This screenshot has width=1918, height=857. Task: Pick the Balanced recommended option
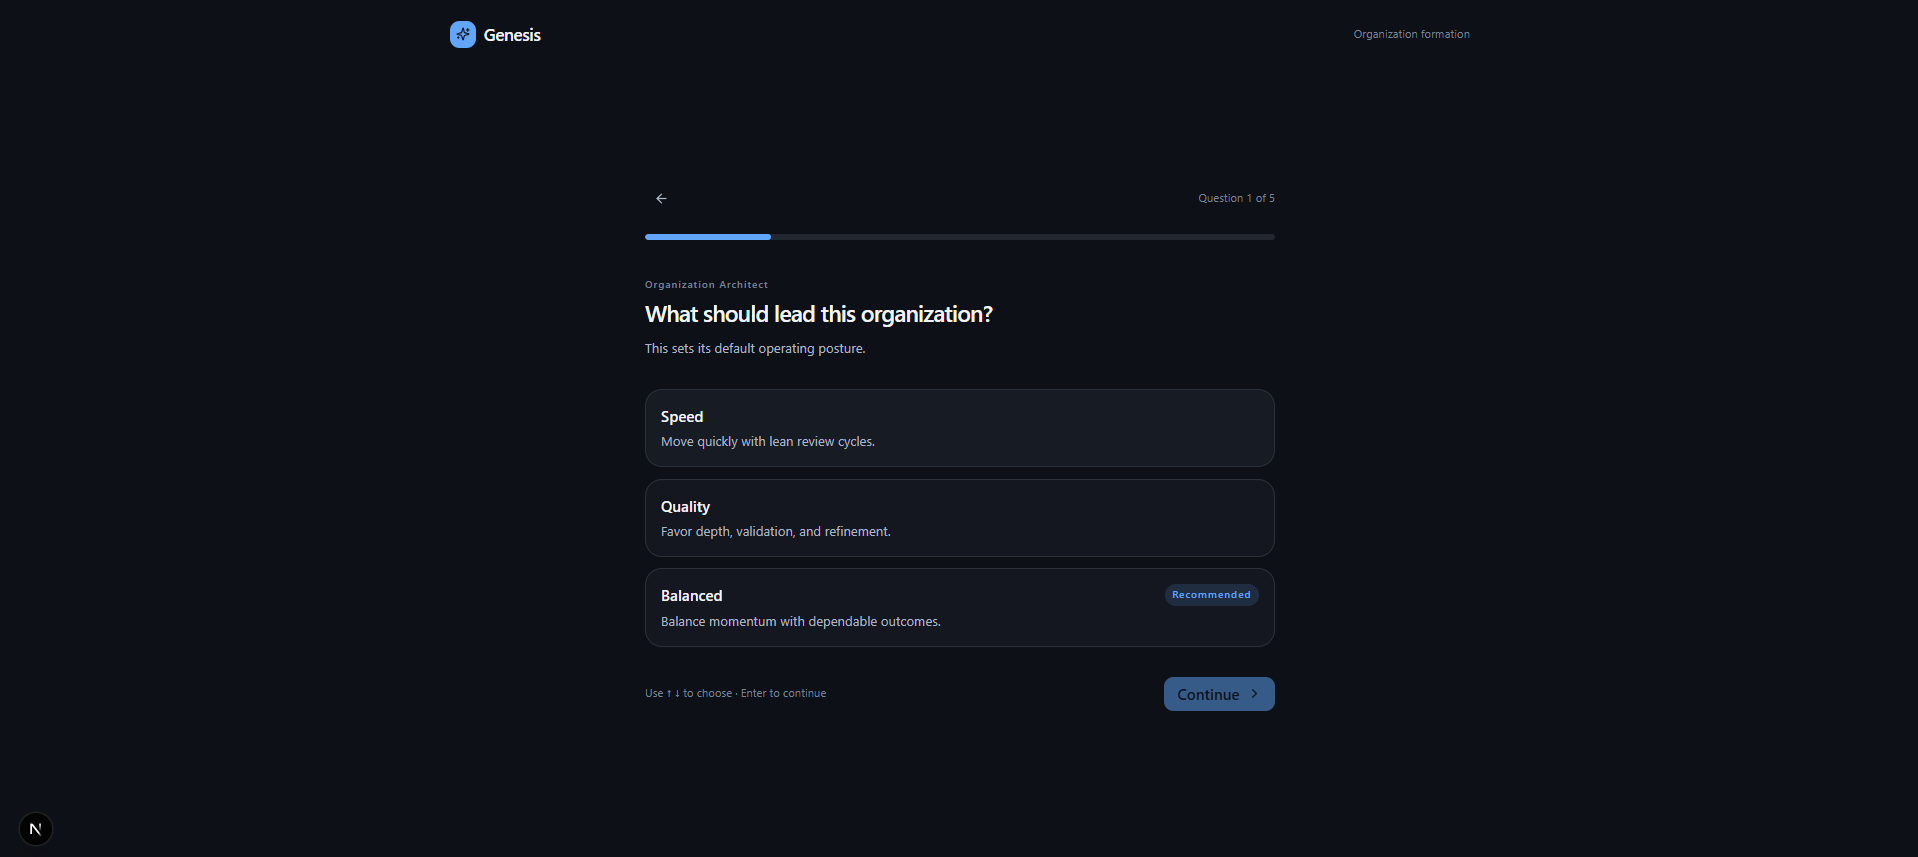point(959,608)
